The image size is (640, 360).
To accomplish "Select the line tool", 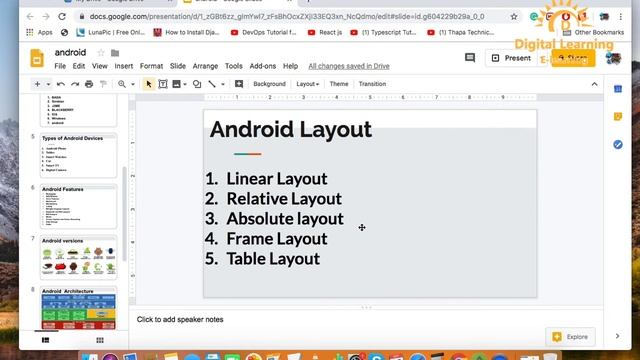I will point(212,84).
